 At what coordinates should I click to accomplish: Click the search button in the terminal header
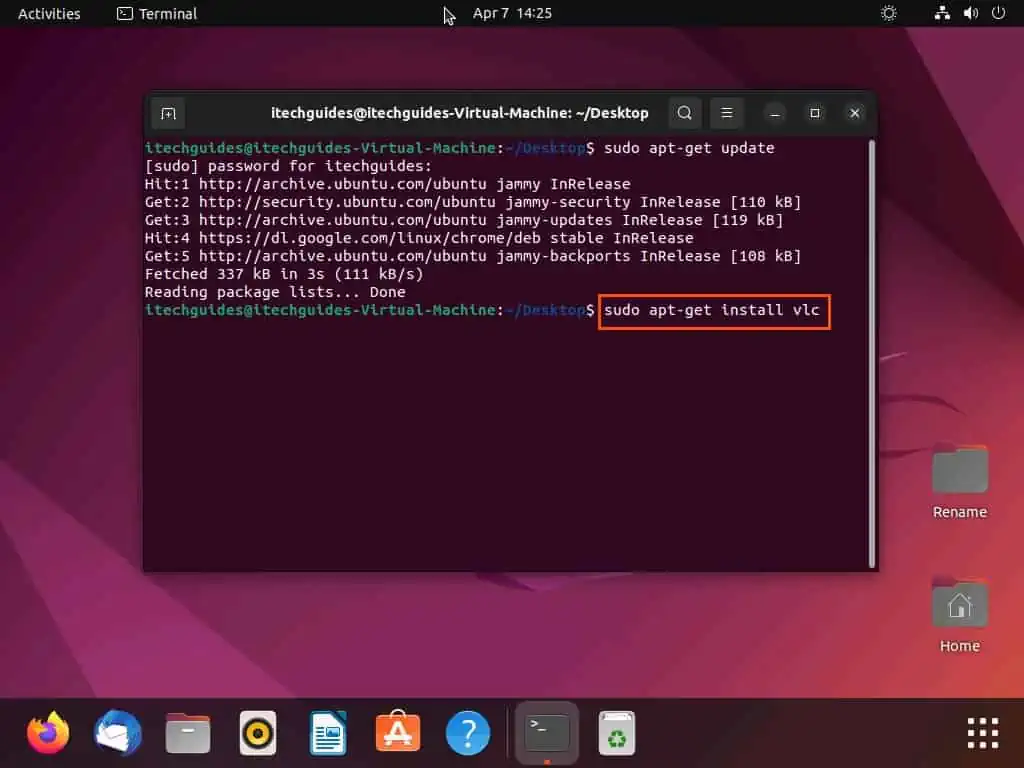point(684,113)
